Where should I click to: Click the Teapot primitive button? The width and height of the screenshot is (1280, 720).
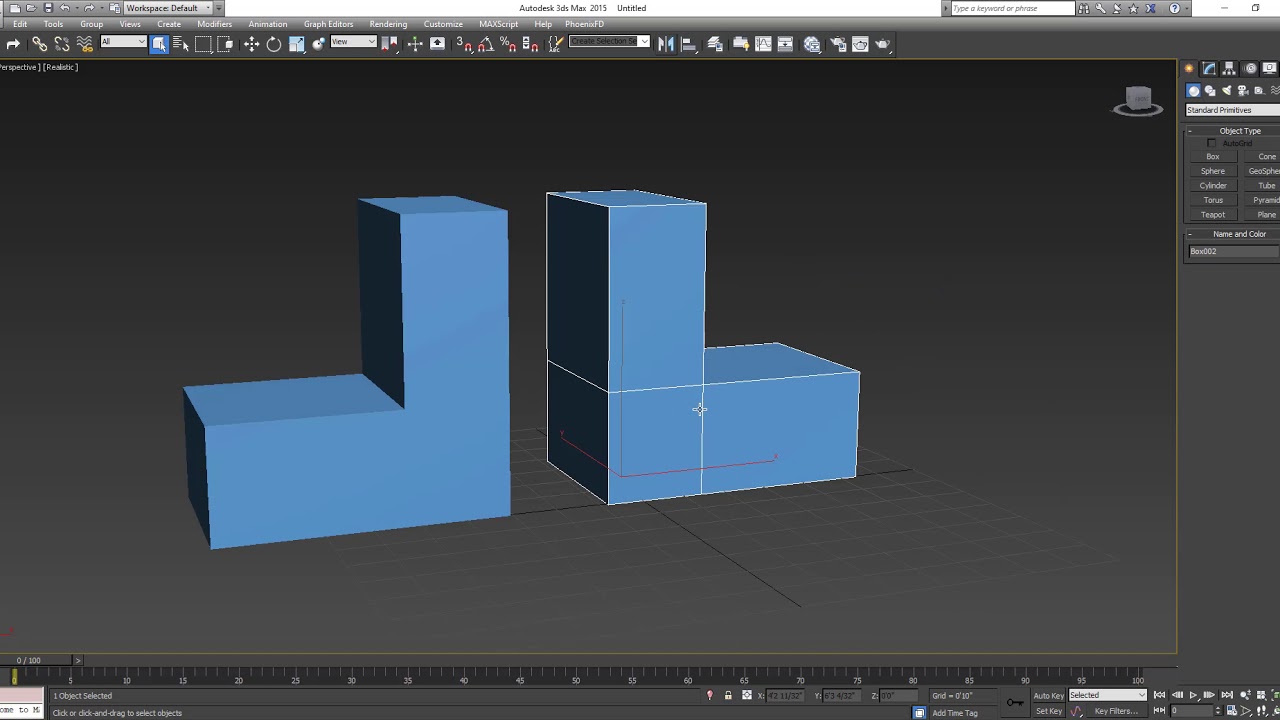pos(1213,215)
